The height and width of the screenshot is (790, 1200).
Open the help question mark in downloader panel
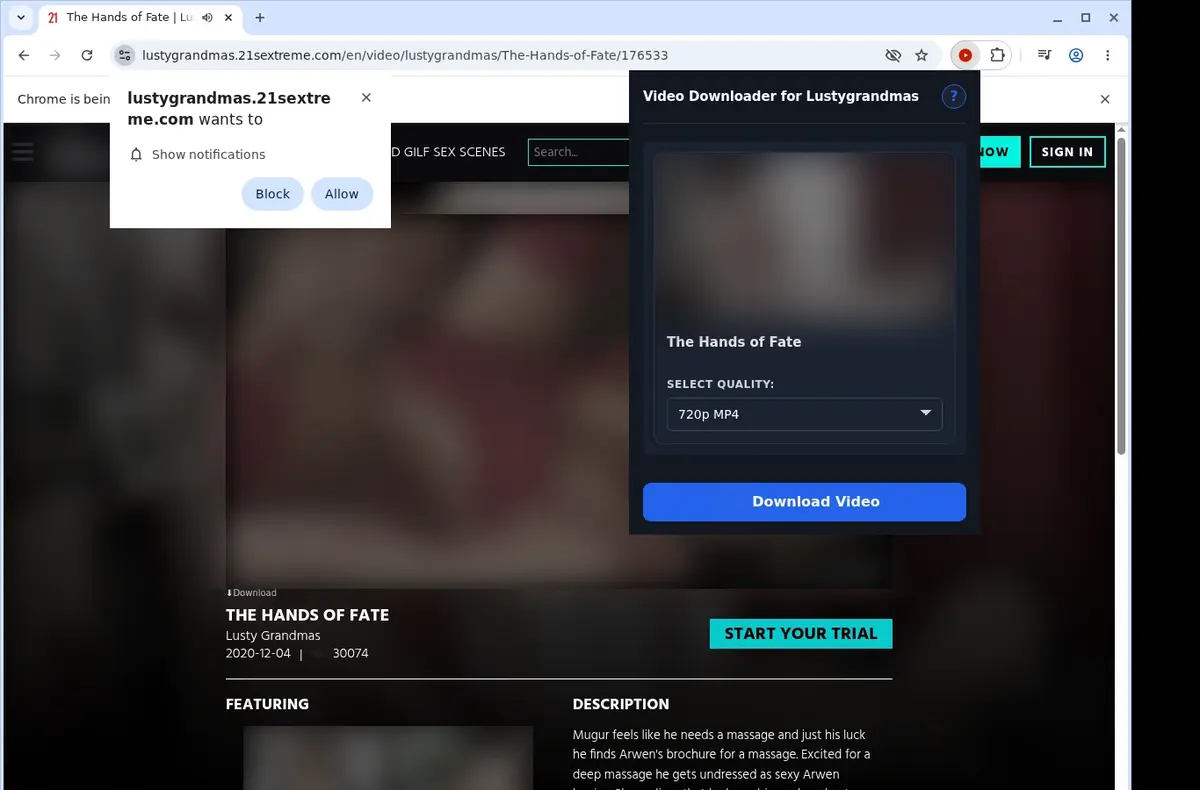[x=954, y=96]
